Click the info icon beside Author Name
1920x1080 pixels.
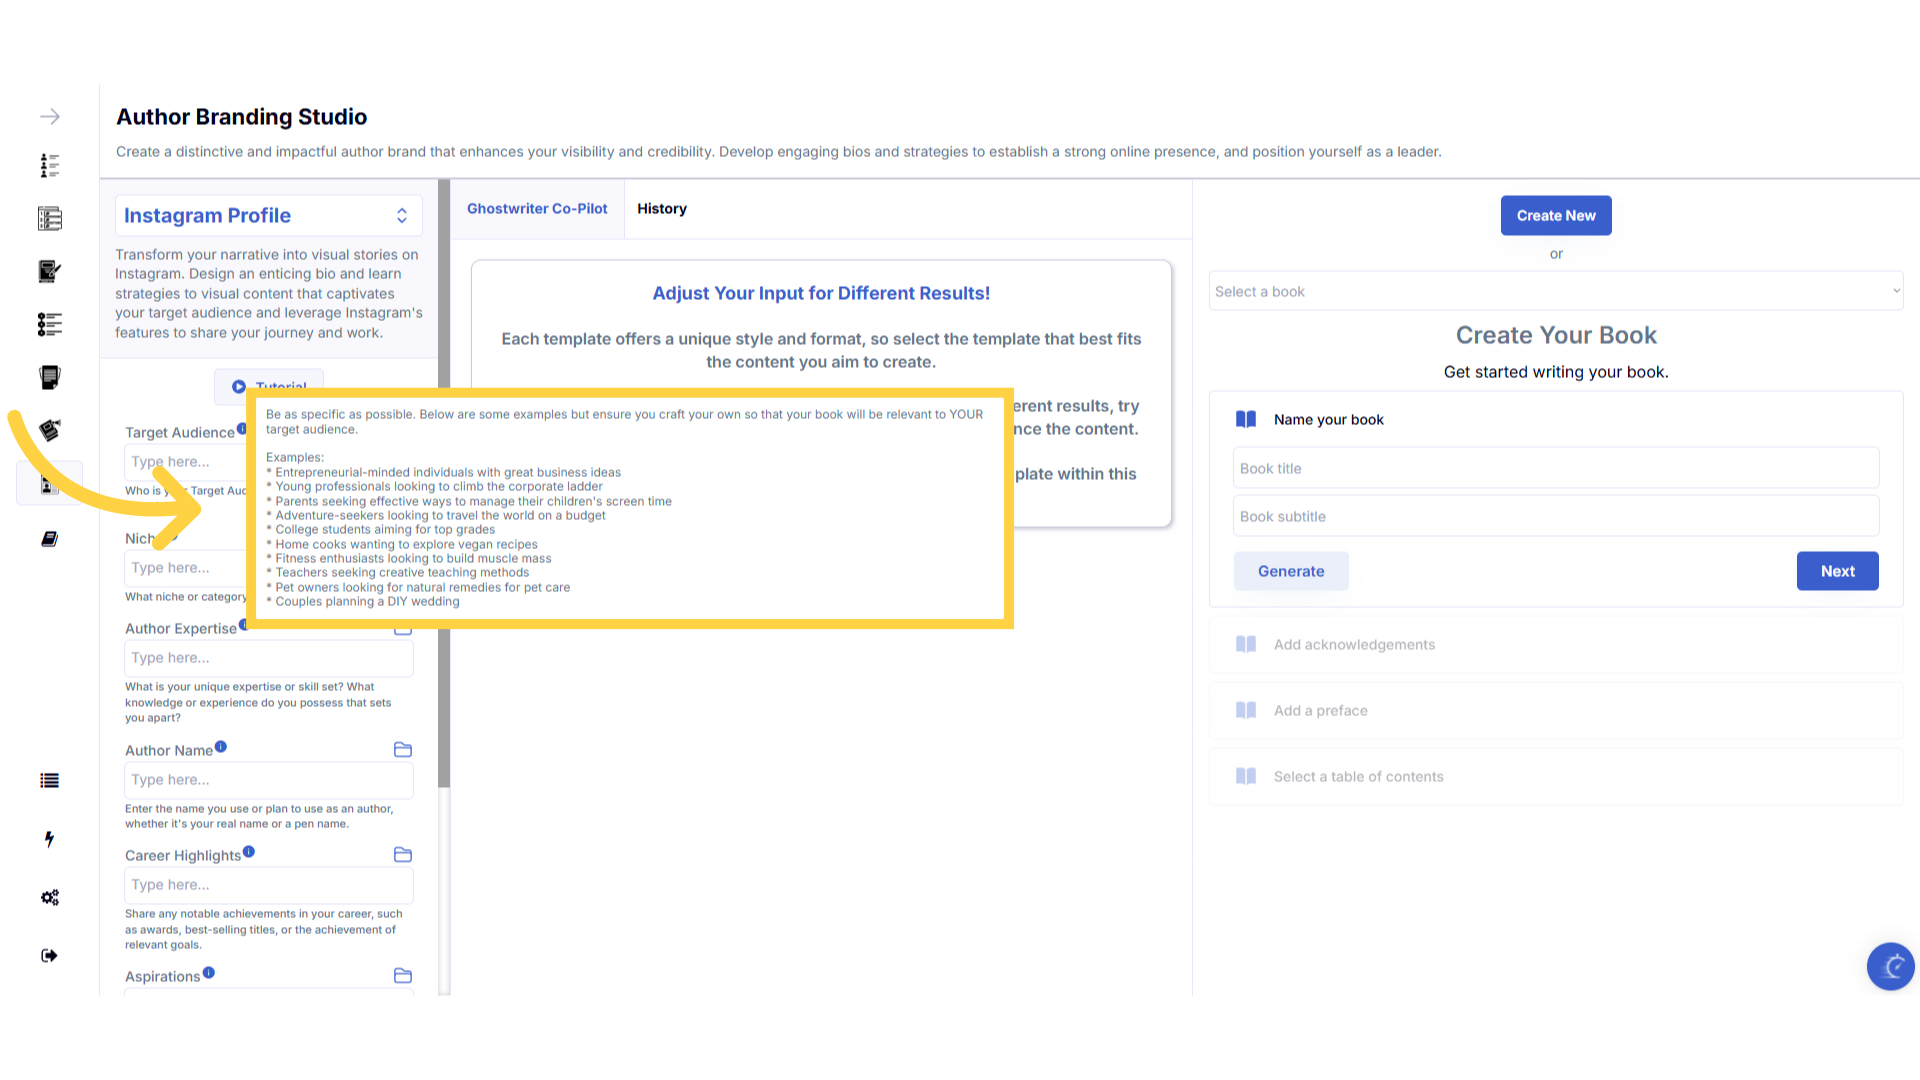click(x=221, y=746)
